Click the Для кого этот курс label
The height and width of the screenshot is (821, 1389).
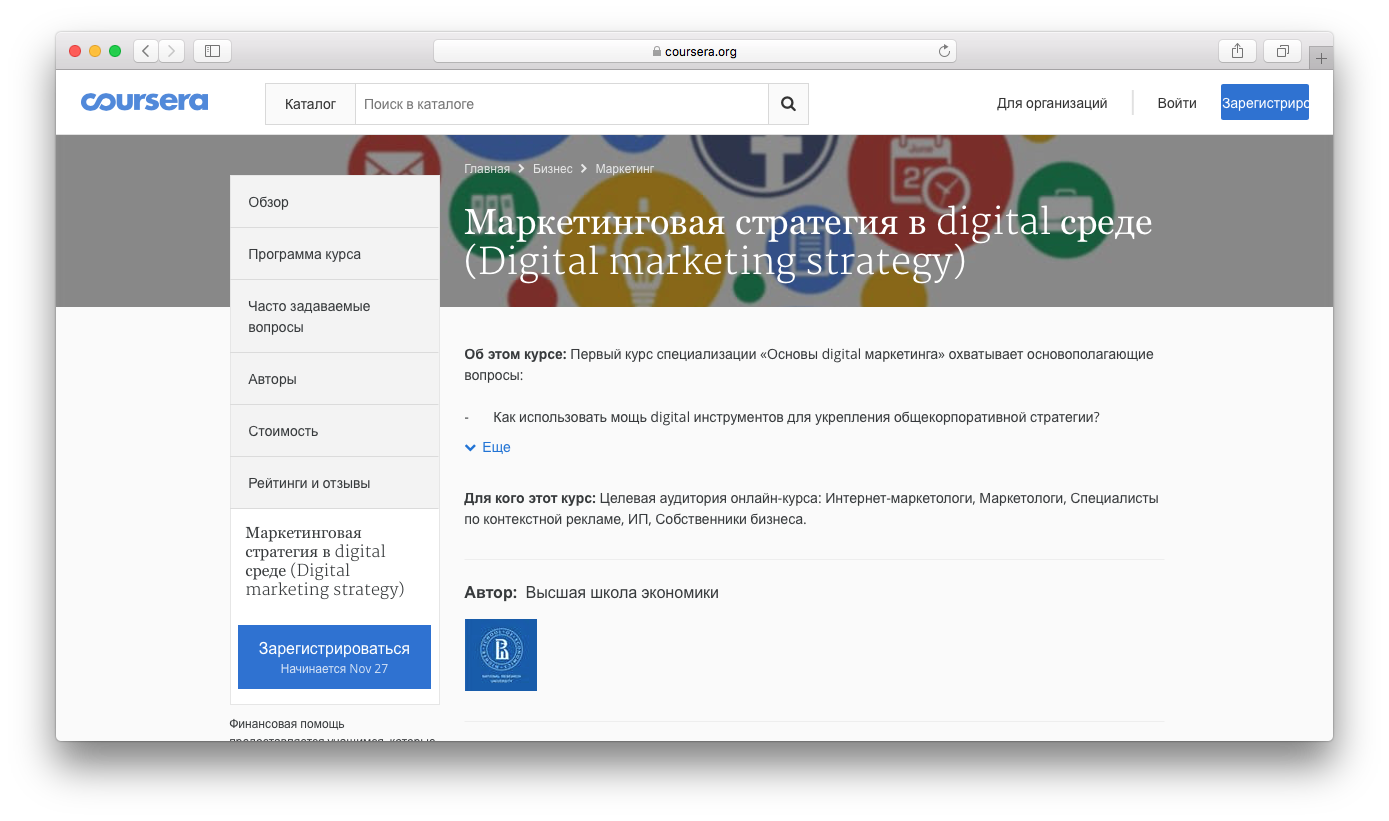click(x=530, y=498)
